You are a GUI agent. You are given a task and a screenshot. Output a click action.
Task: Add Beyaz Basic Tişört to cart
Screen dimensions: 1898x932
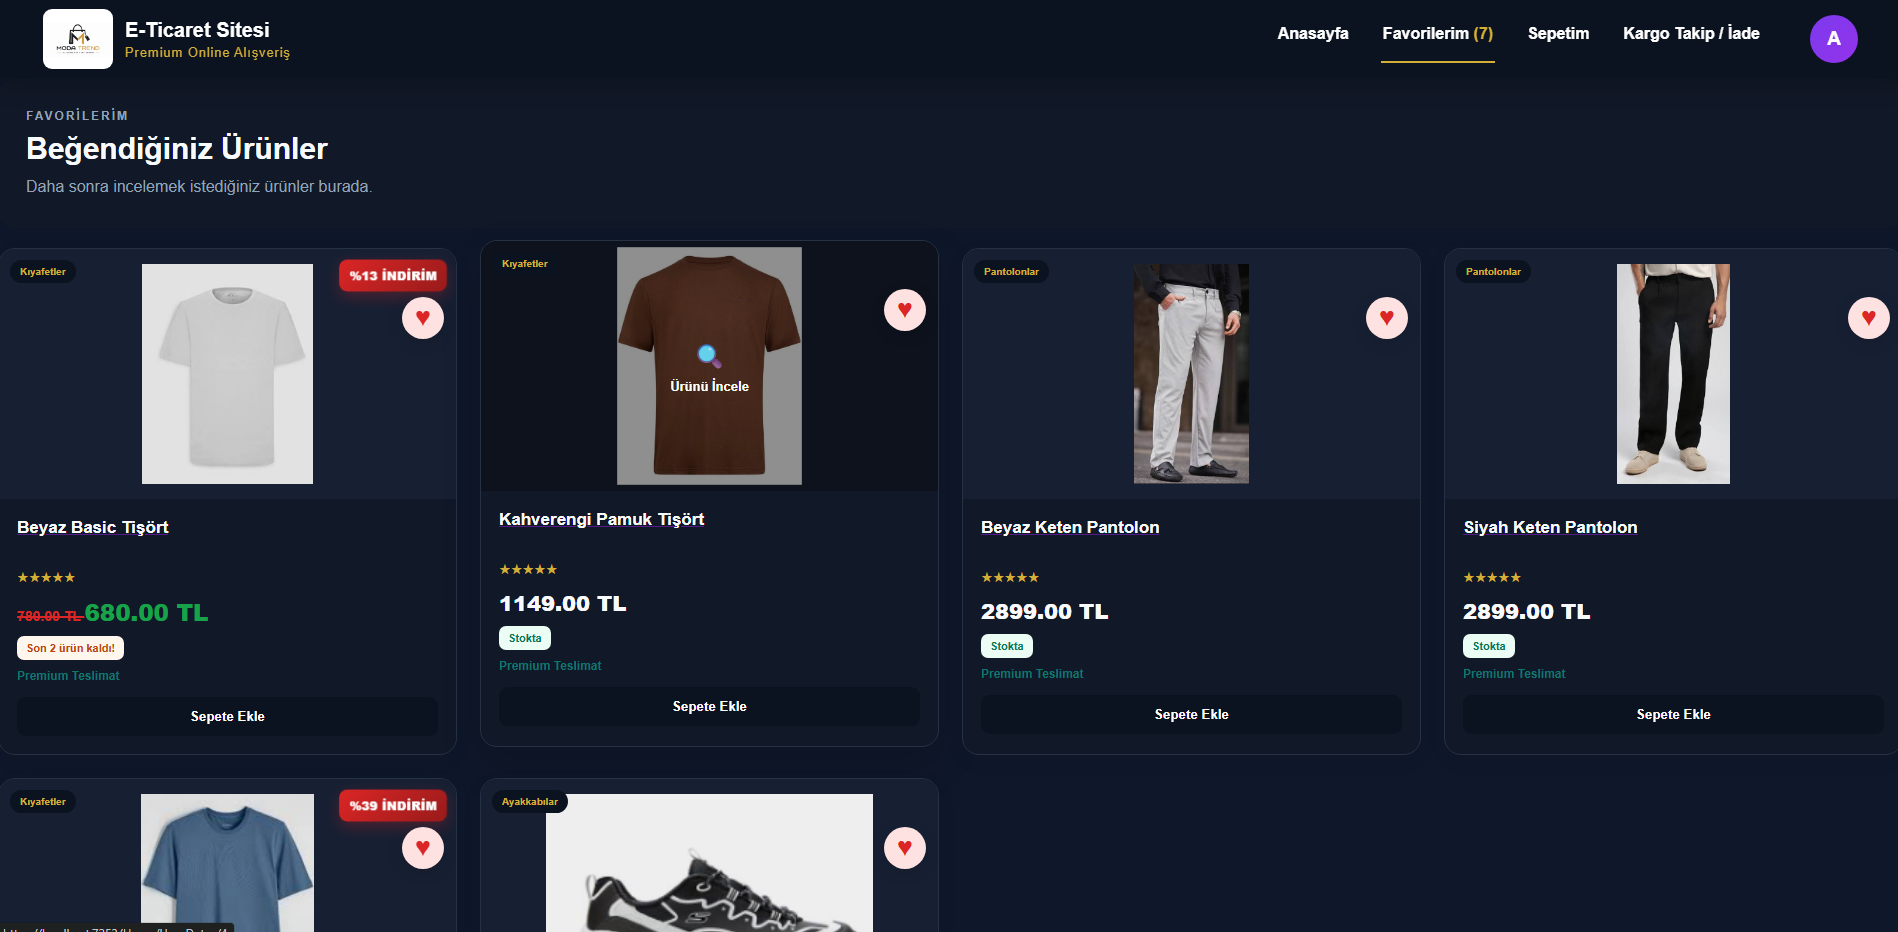(x=228, y=716)
